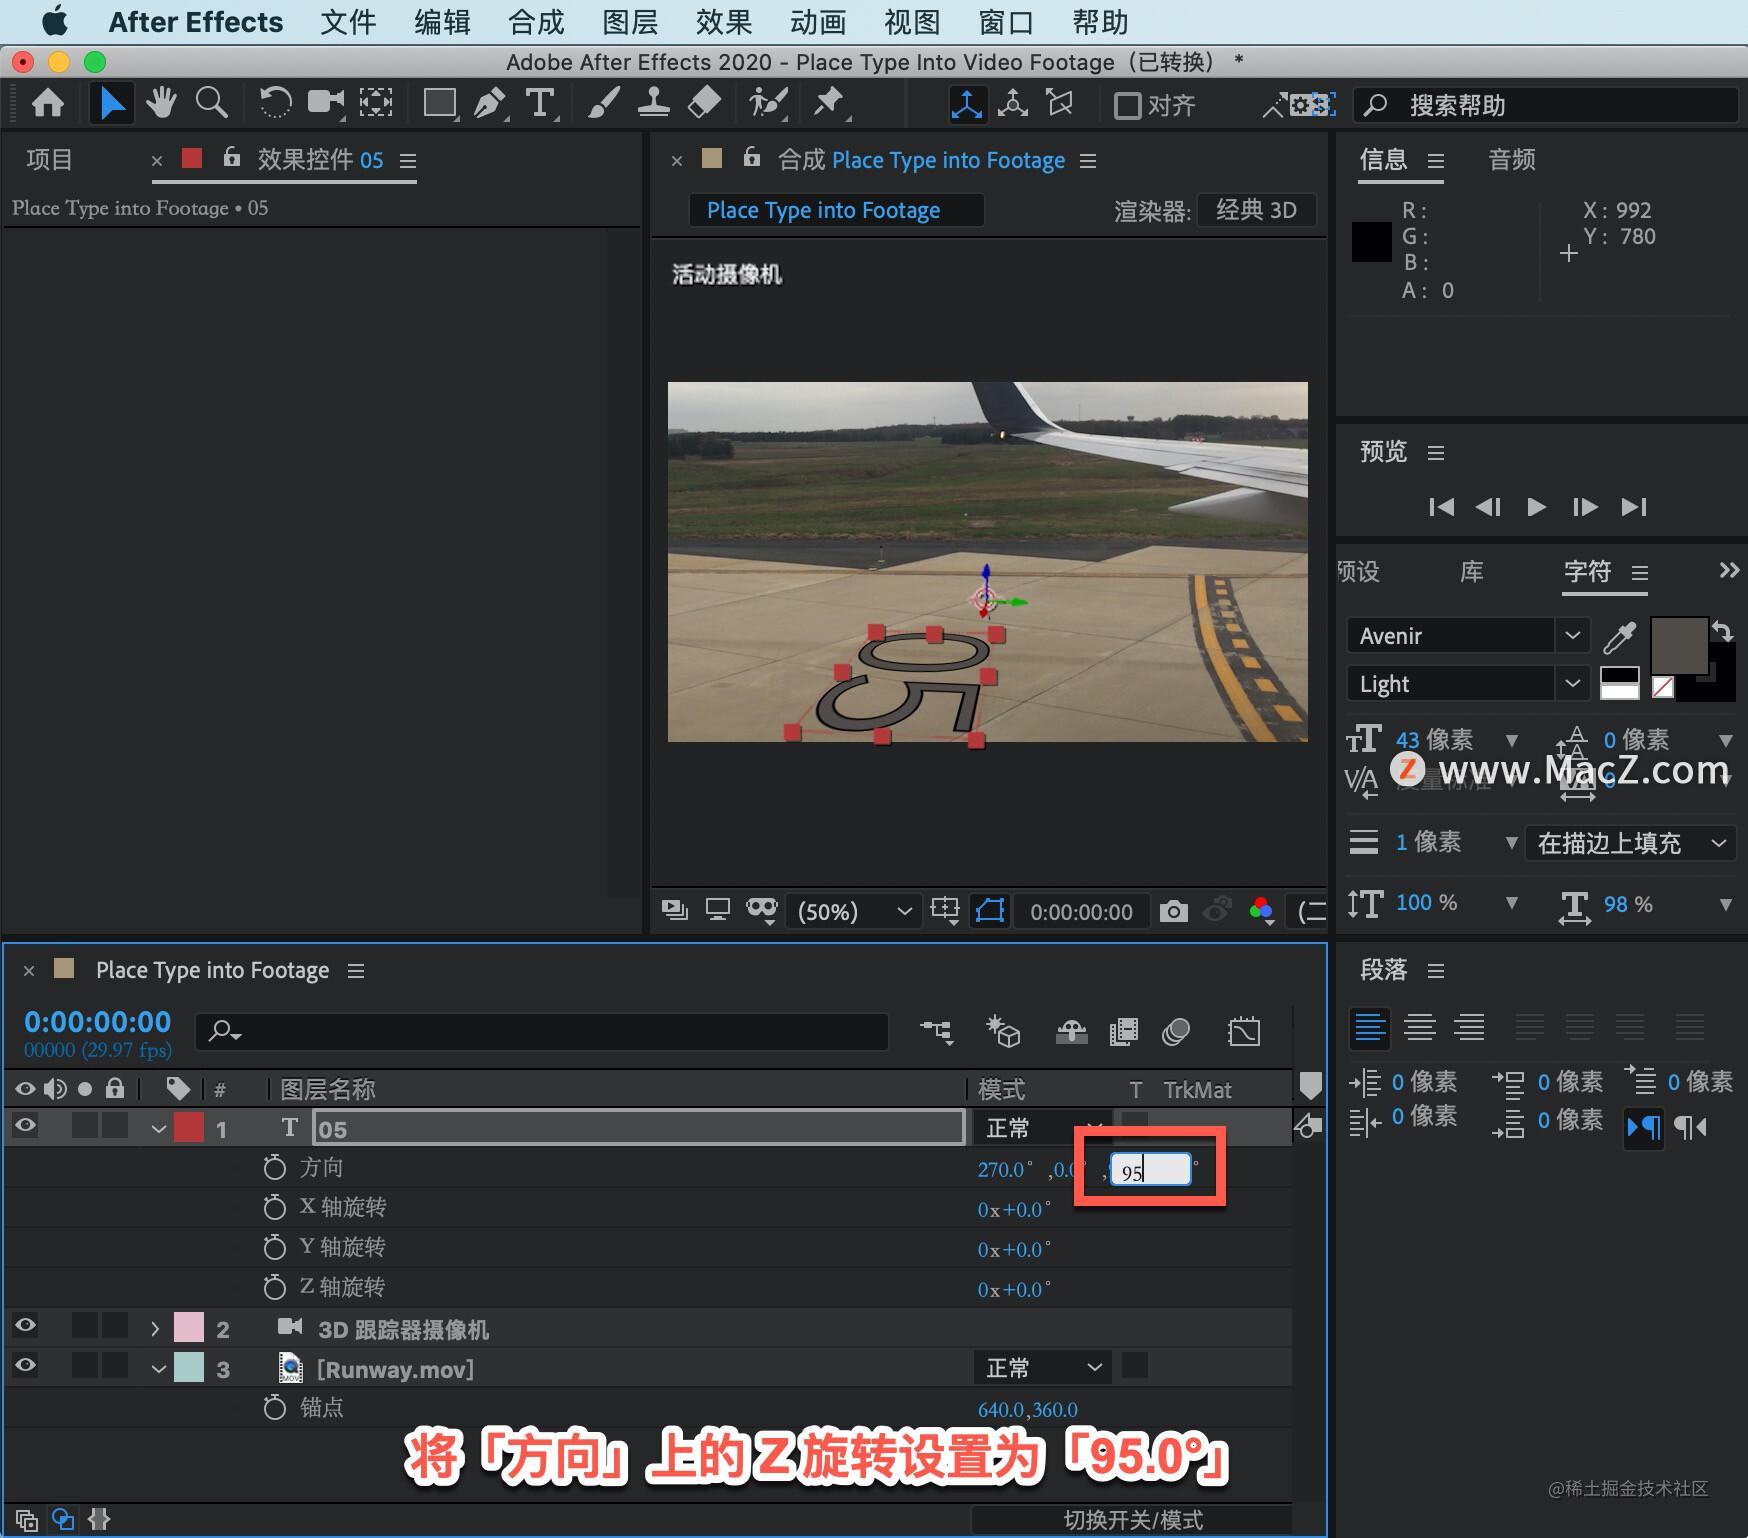Click 切换开关/模式 button
The image size is (1748, 1538).
[x=1132, y=1520]
